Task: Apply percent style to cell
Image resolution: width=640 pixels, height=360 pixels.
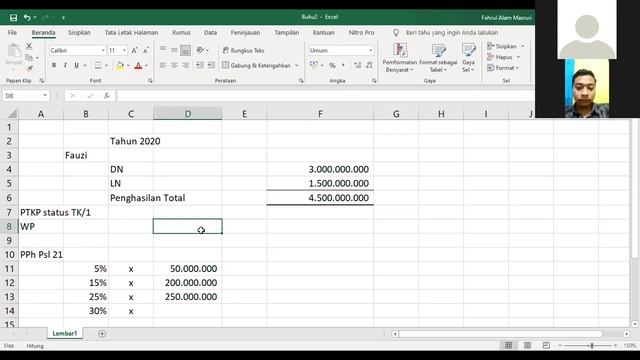Action: pos(332,65)
